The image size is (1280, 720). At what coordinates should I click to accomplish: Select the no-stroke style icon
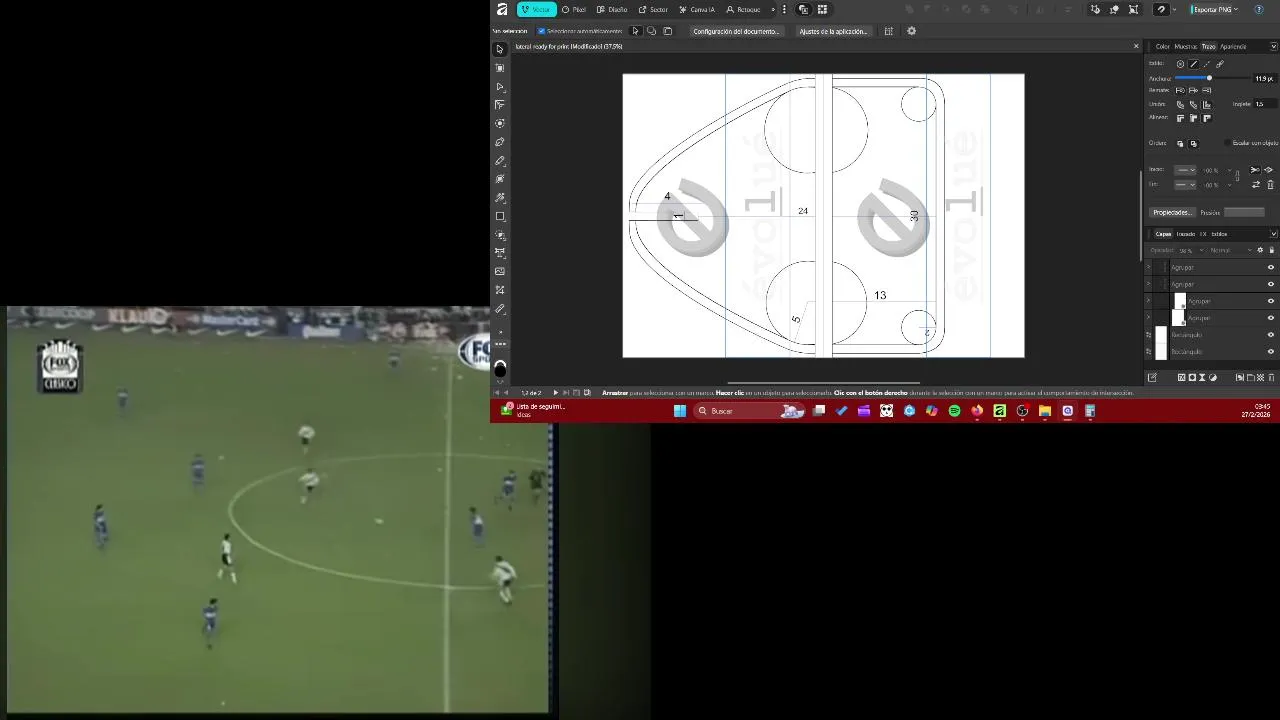point(1180,64)
